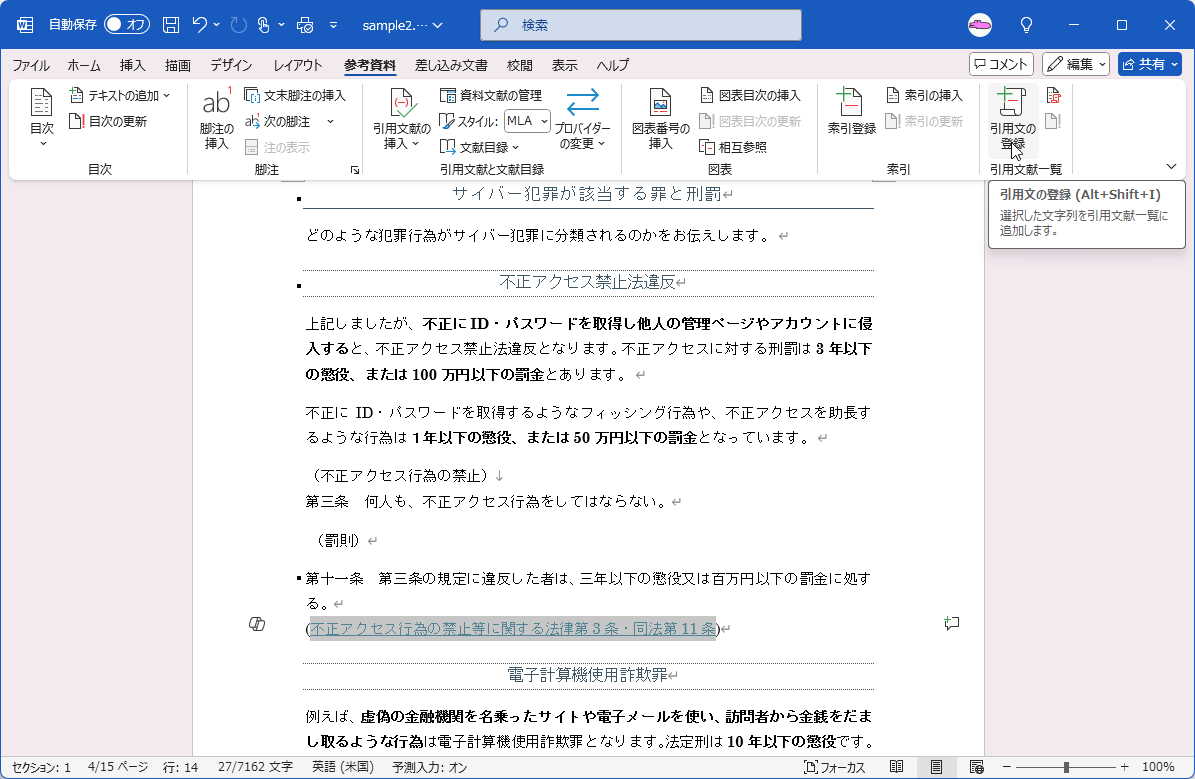Open 資料文献の管理 dialog
The image size is (1195, 779).
[491, 95]
